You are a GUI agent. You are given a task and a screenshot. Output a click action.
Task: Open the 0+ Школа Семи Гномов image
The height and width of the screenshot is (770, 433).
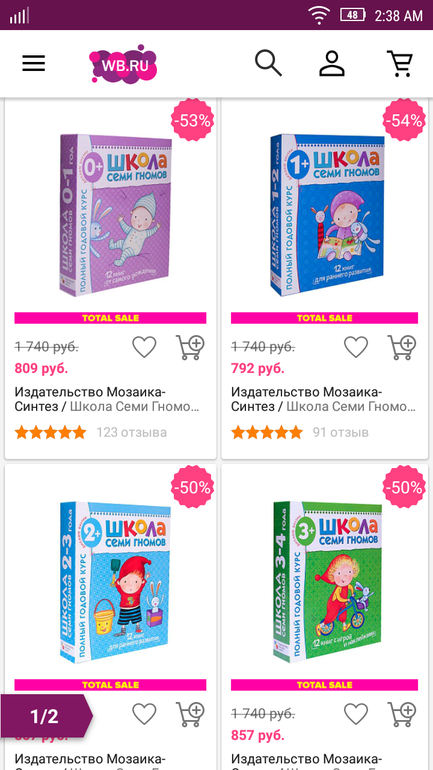tap(116, 215)
